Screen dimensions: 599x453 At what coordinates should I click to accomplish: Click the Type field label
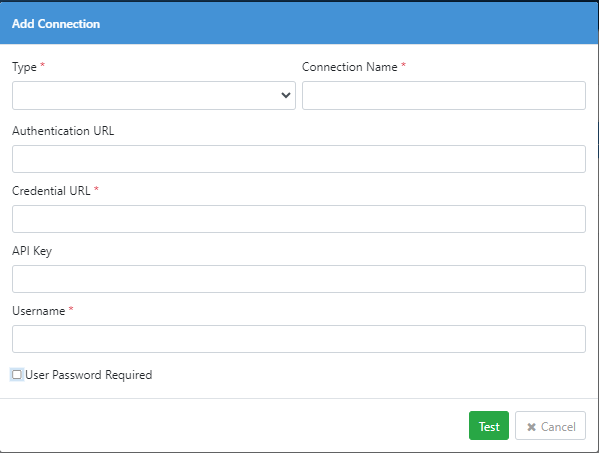click(x=24, y=67)
